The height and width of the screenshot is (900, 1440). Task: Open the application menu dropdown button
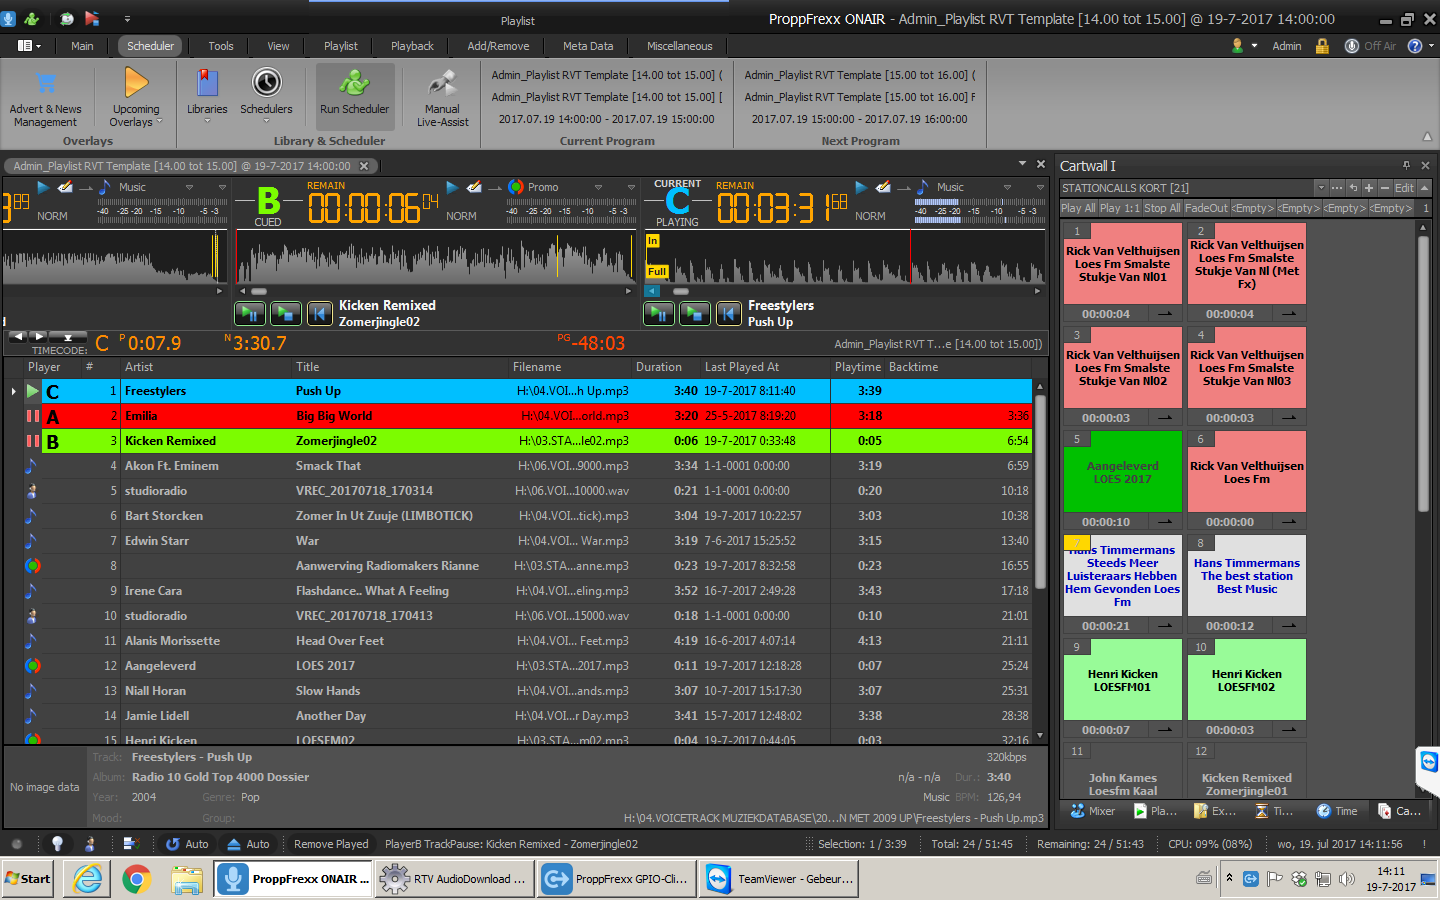click(30, 46)
